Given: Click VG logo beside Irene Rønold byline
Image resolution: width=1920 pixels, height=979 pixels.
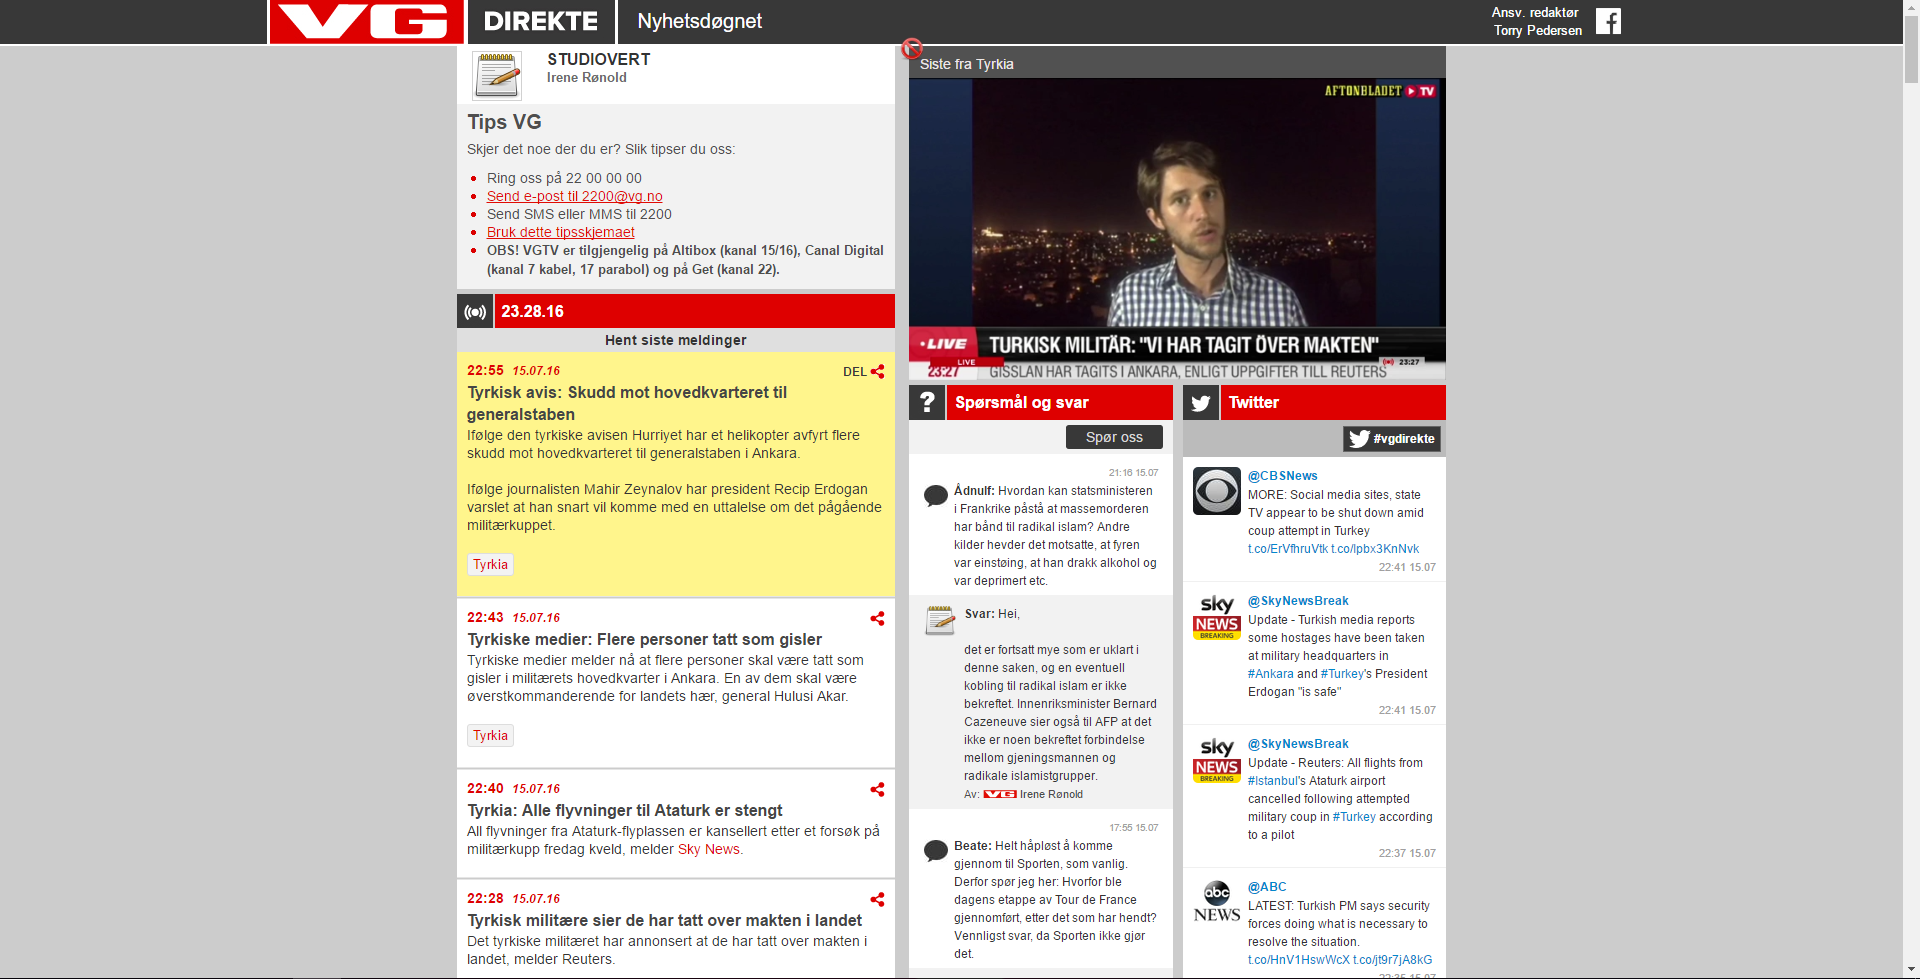Looking at the screenshot, I should click(1000, 794).
